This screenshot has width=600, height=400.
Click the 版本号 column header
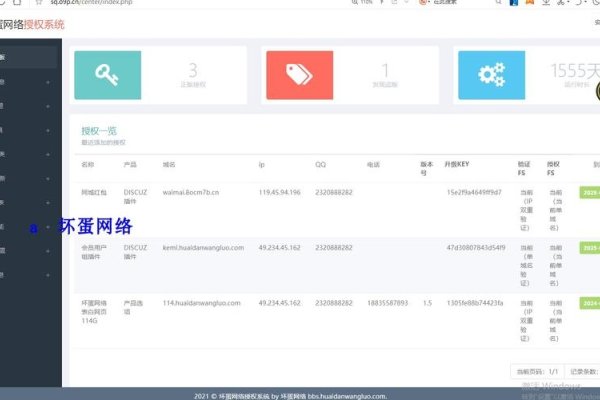coord(427,168)
